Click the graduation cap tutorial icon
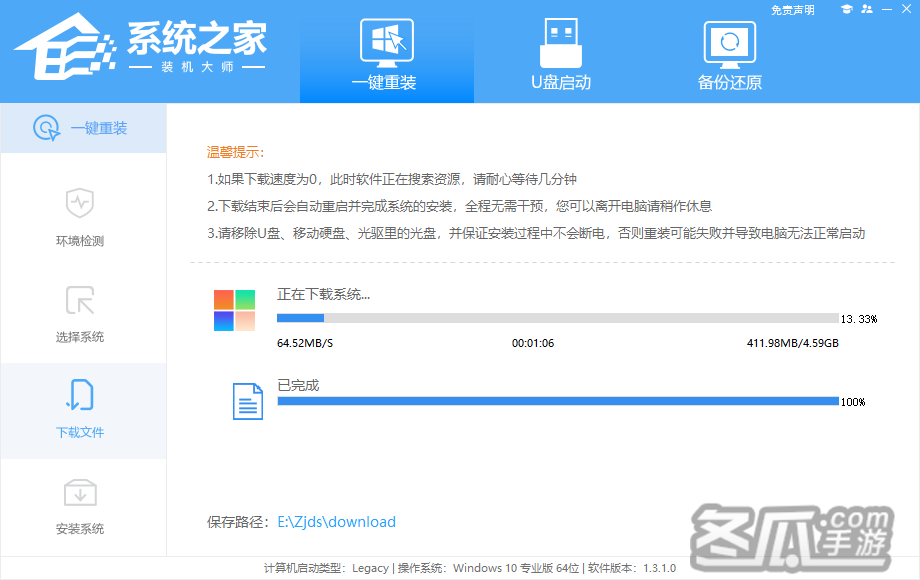The width and height of the screenshot is (920, 580). pos(846,9)
